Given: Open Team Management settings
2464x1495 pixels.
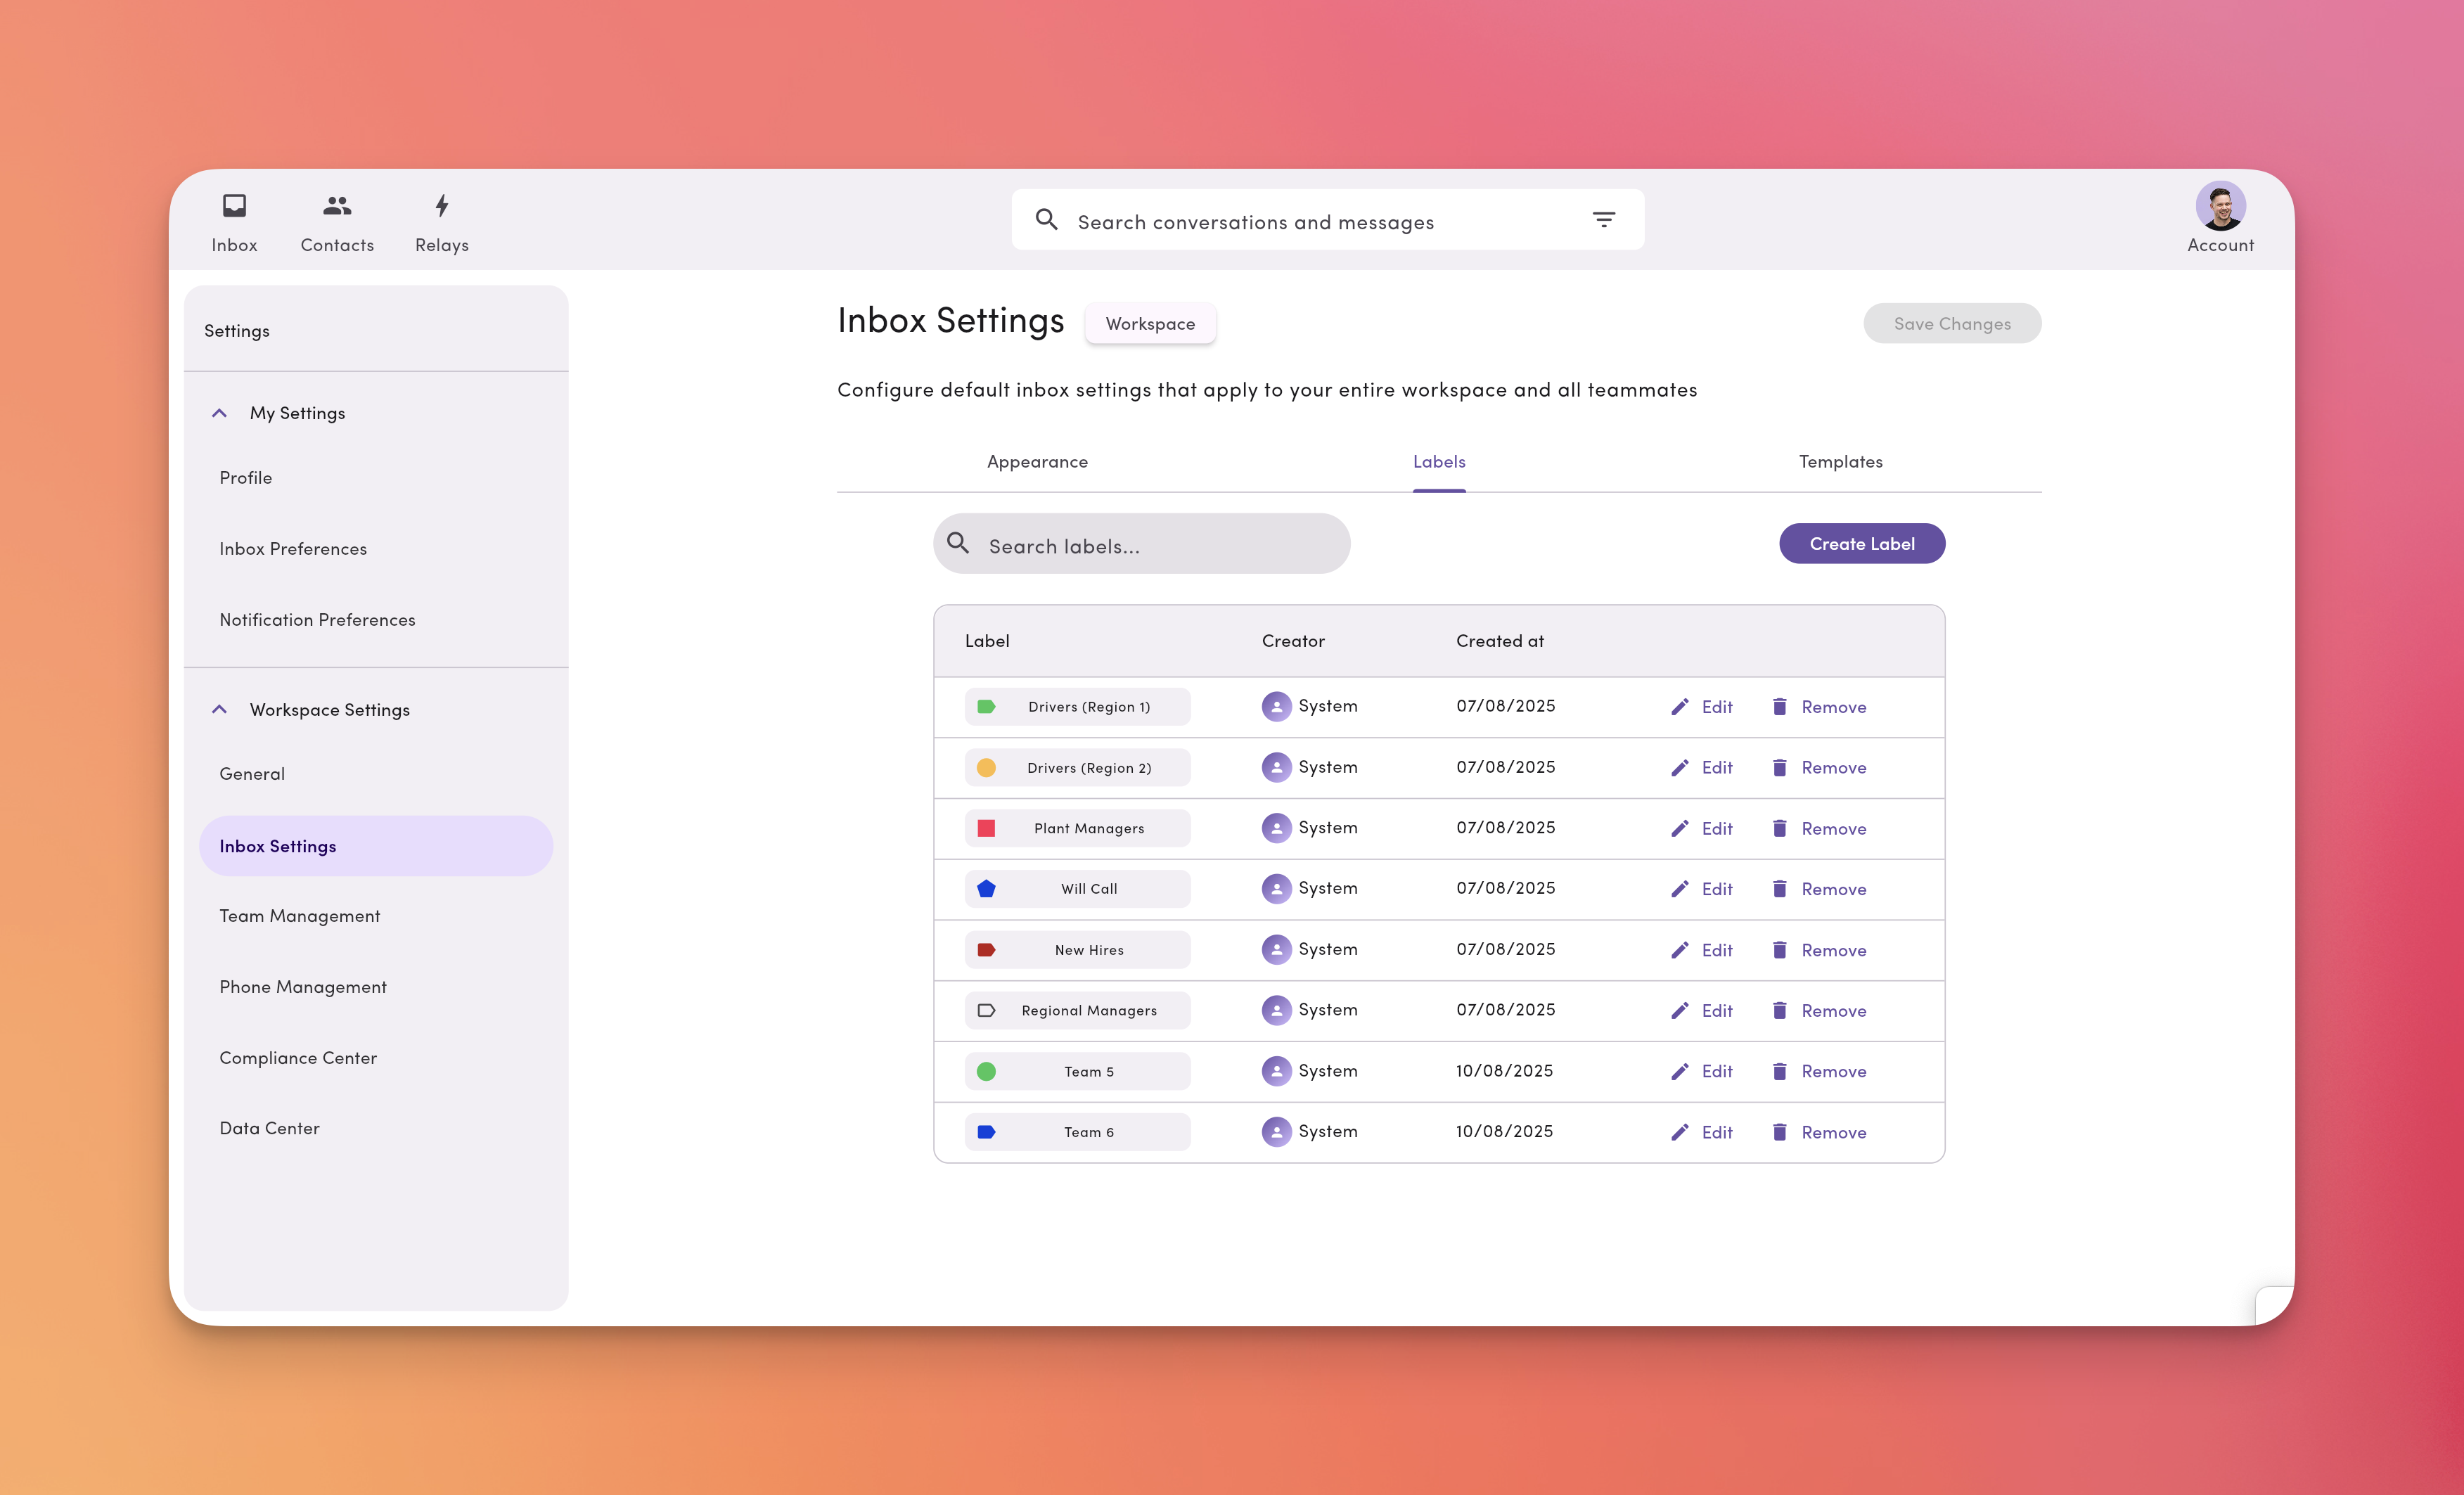Looking at the screenshot, I should [299, 914].
